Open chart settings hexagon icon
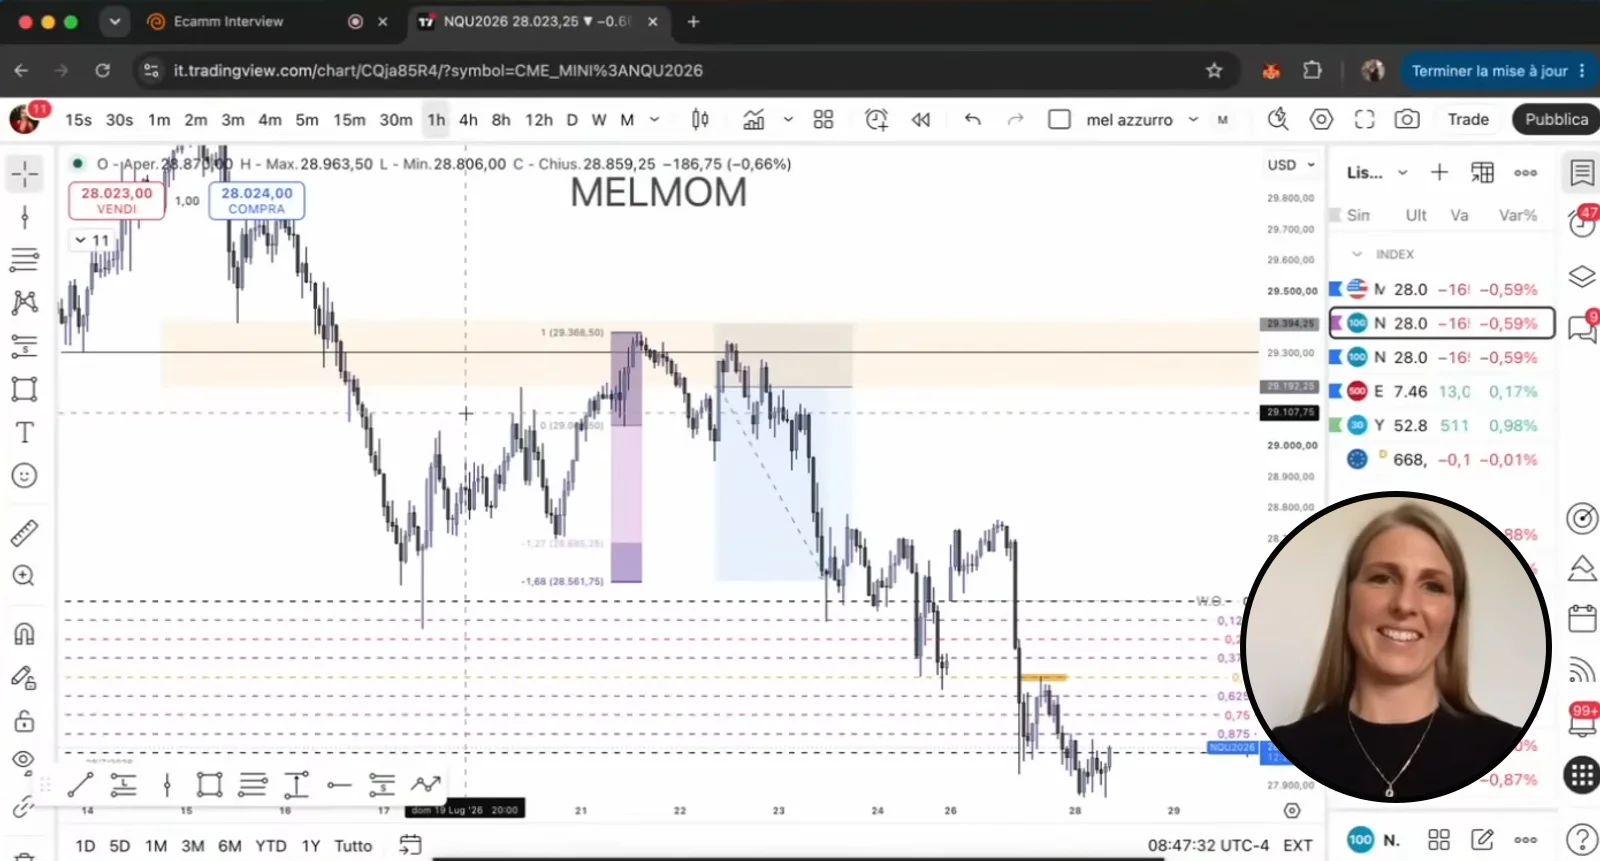Screen dimensions: 1600x861 1321,120
